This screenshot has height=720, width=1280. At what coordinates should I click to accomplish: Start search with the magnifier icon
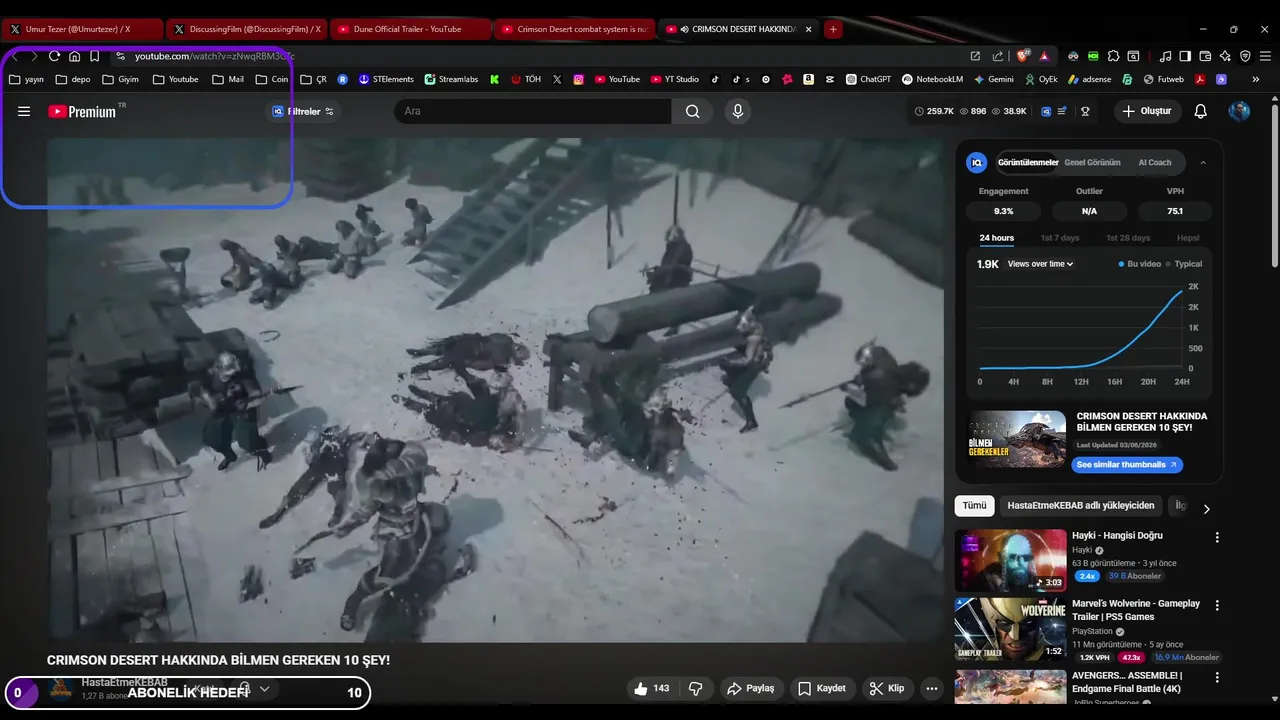[x=693, y=111]
